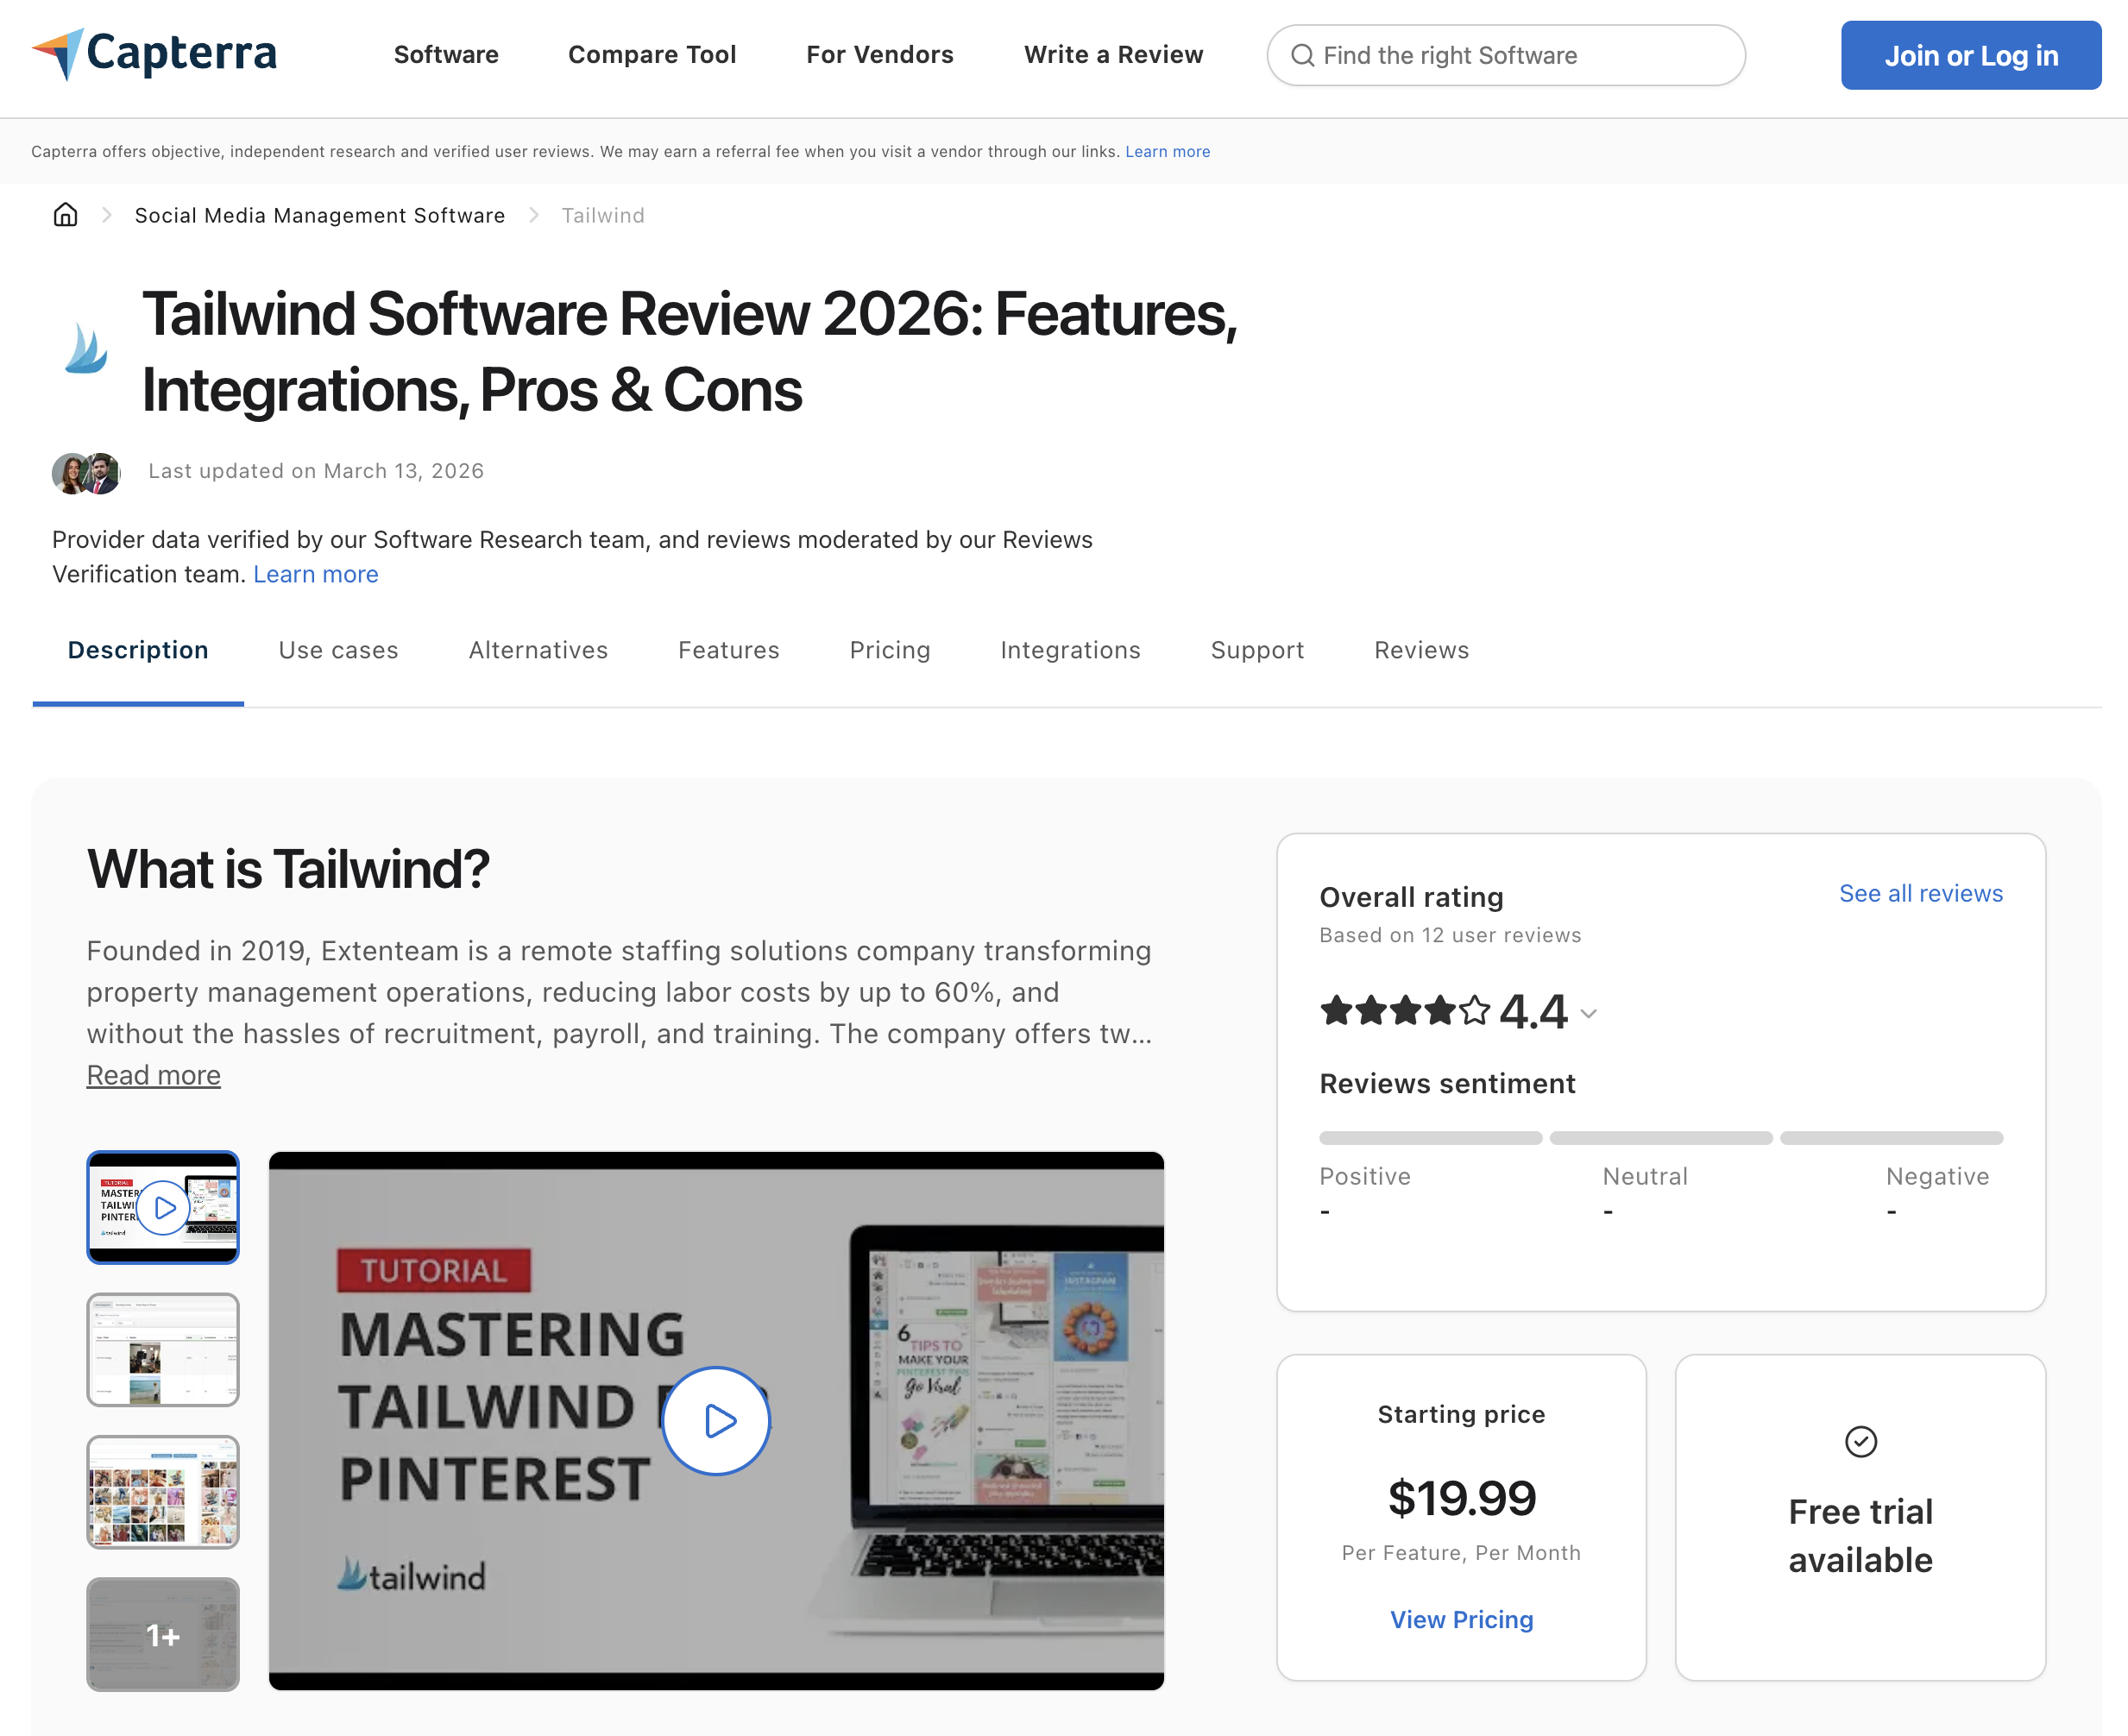
Task: Click the Tailwind product logo
Action: [x=86, y=349]
